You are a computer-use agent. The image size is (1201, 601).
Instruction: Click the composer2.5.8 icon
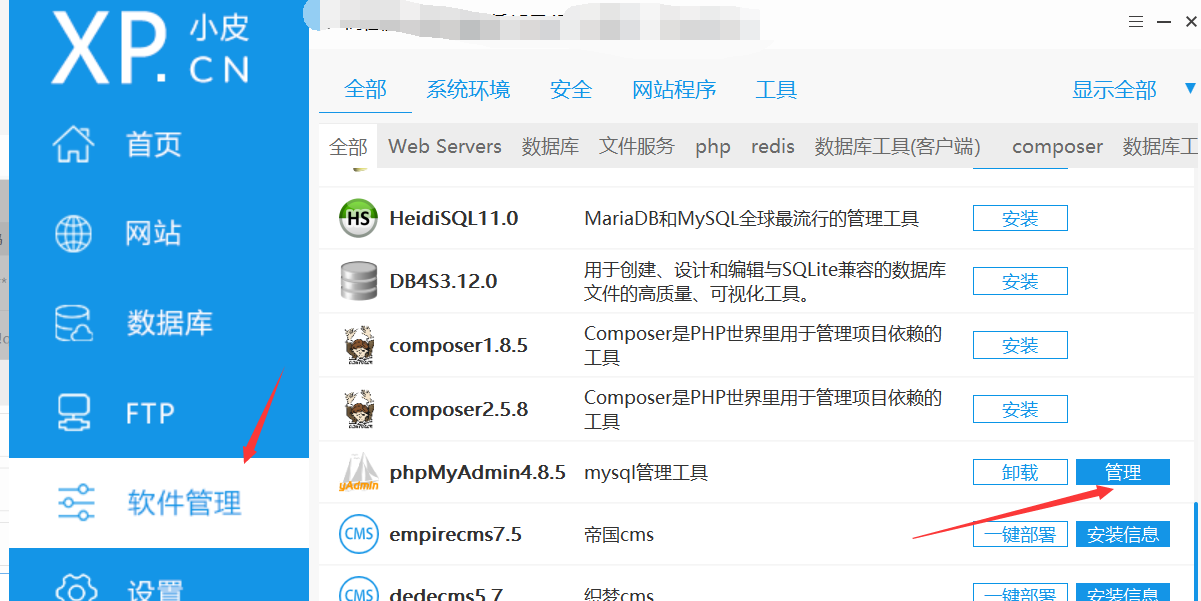pos(358,410)
